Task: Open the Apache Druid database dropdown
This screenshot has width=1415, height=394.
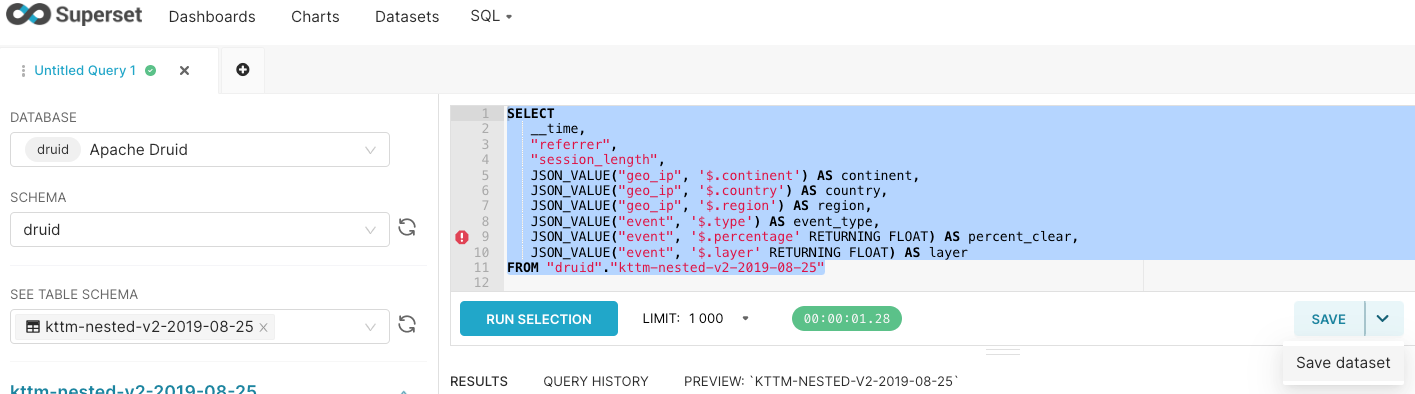Action: (200, 150)
